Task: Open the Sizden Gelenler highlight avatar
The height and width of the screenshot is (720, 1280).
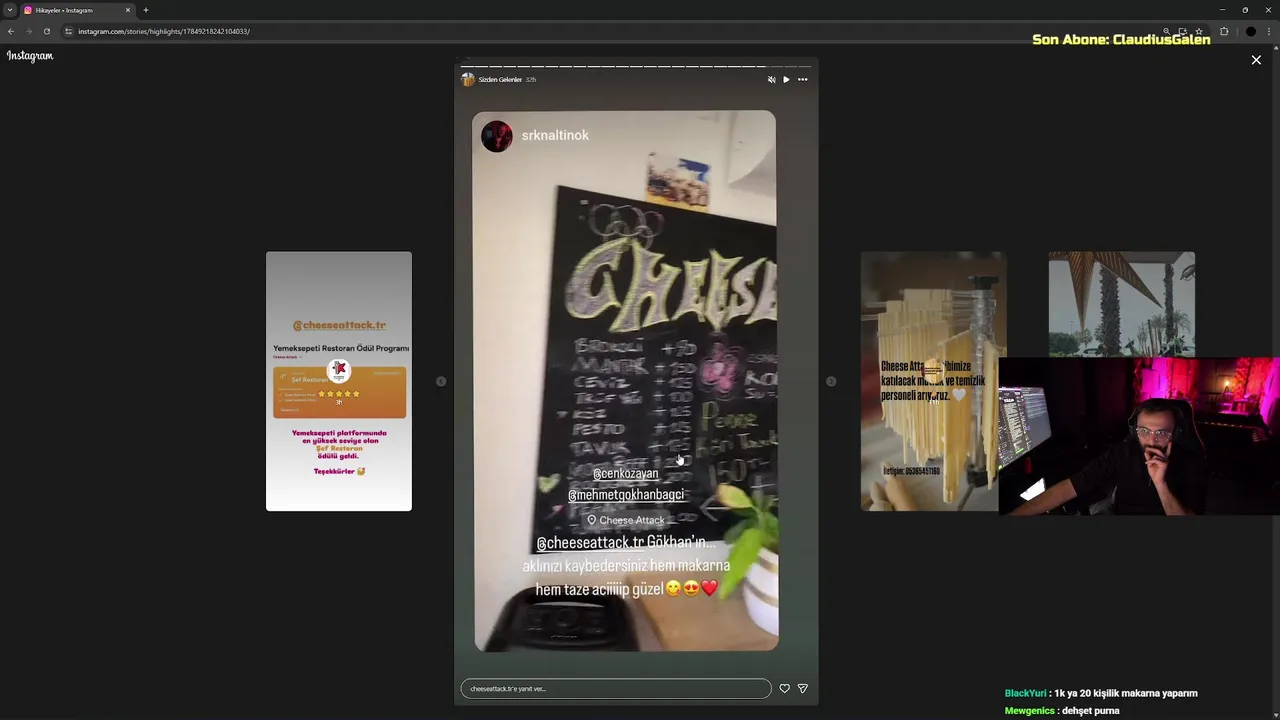Action: click(x=467, y=79)
